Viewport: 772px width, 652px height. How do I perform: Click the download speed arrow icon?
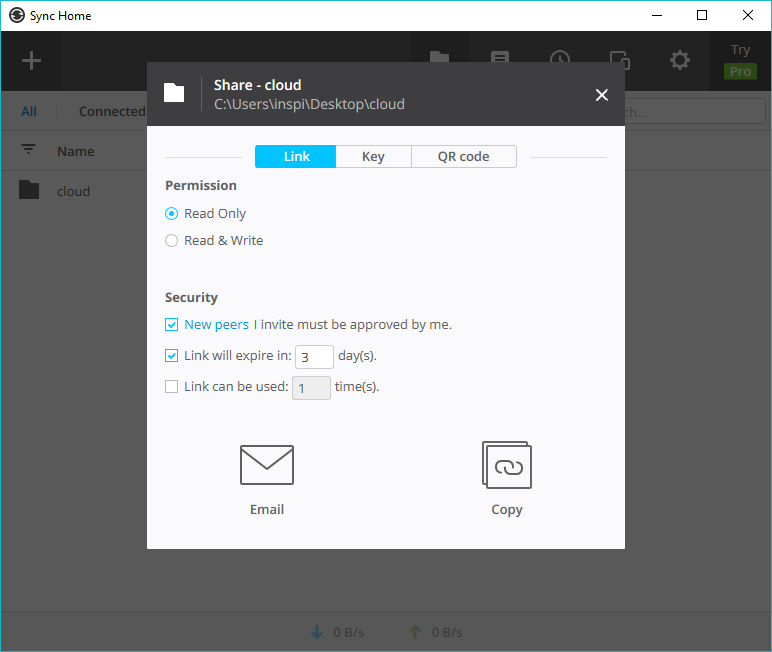(x=317, y=632)
